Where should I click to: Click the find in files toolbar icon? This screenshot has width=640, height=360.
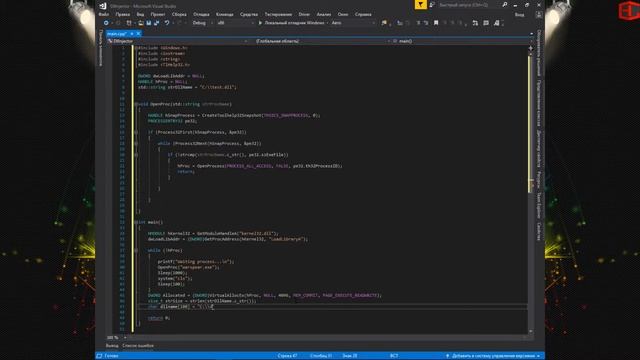coord(384,23)
